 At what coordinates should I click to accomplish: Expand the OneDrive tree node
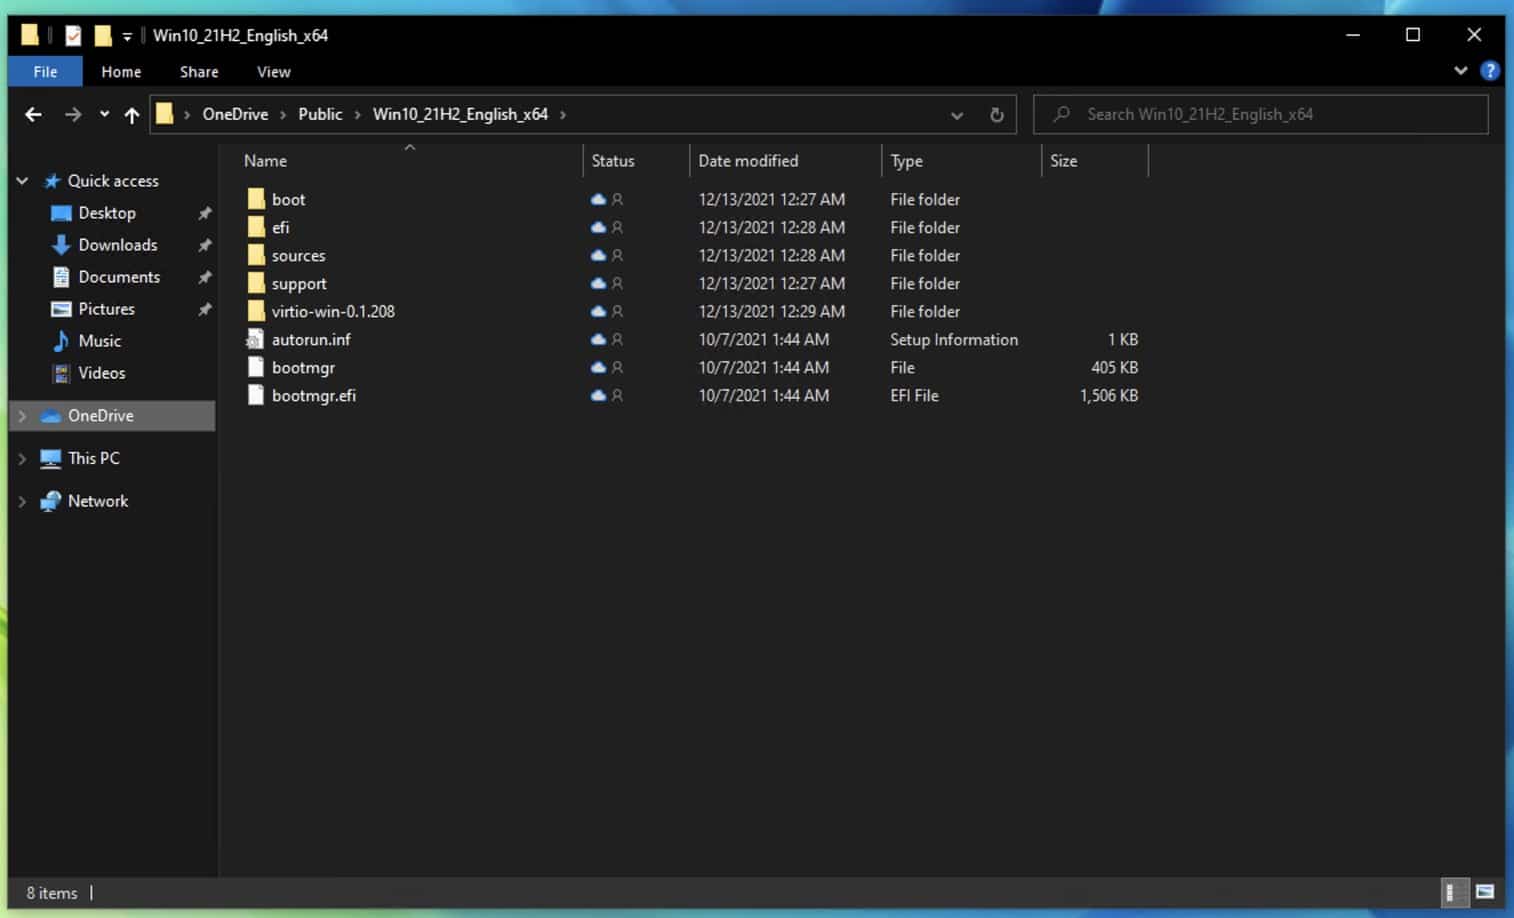(x=22, y=416)
